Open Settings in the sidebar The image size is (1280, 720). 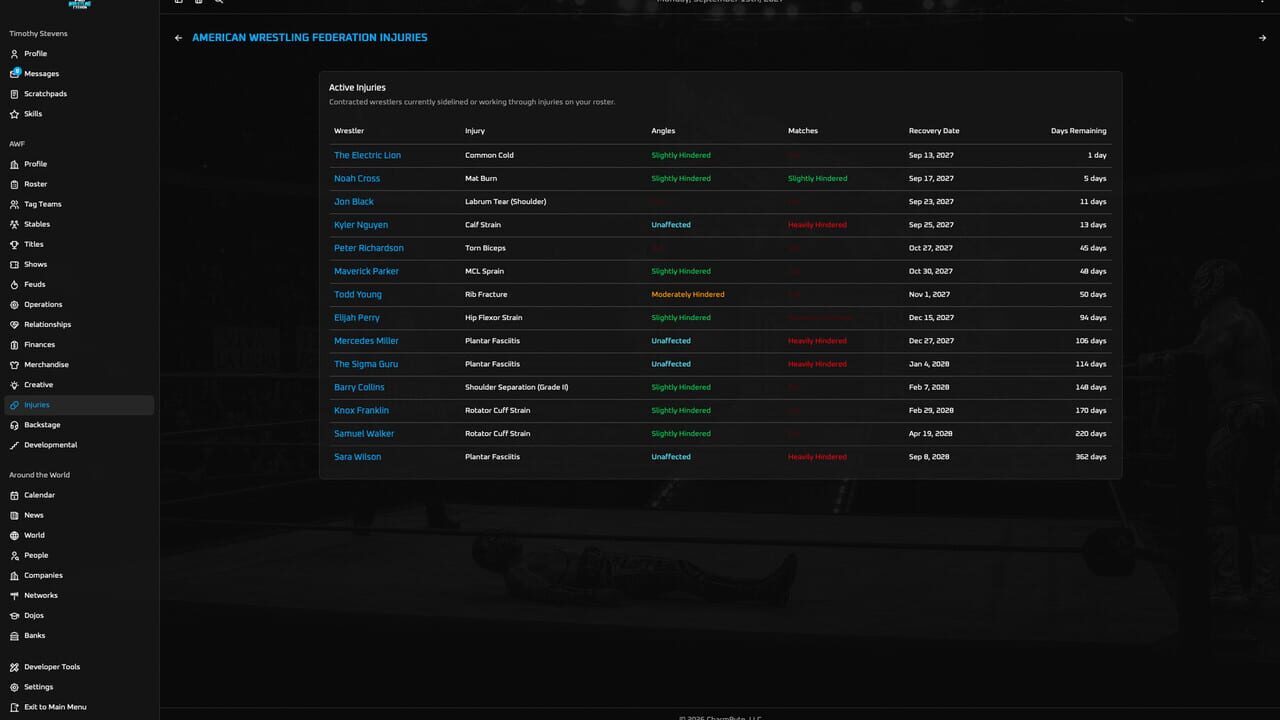[x=39, y=687]
